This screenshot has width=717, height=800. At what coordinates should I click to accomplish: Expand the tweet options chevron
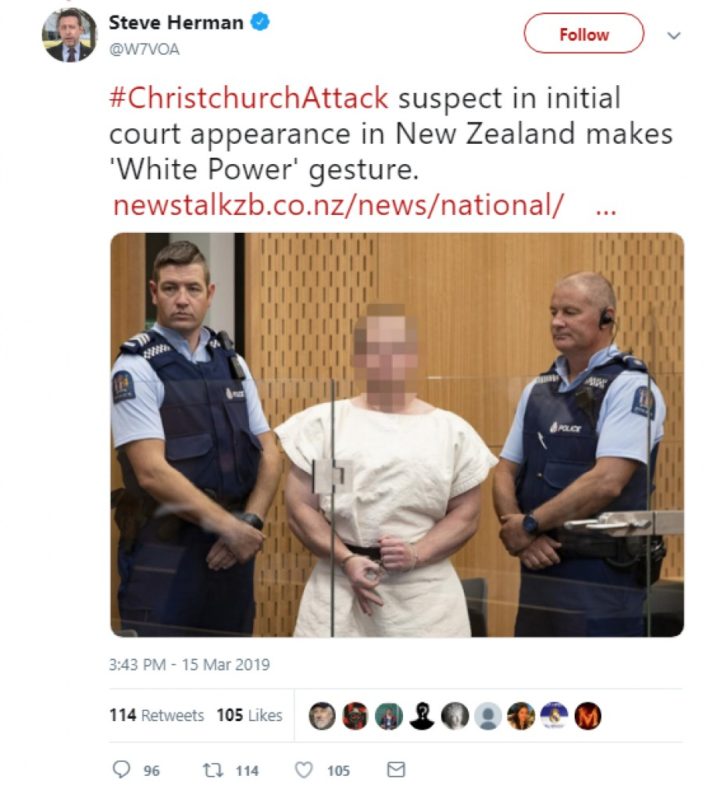tap(674, 36)
